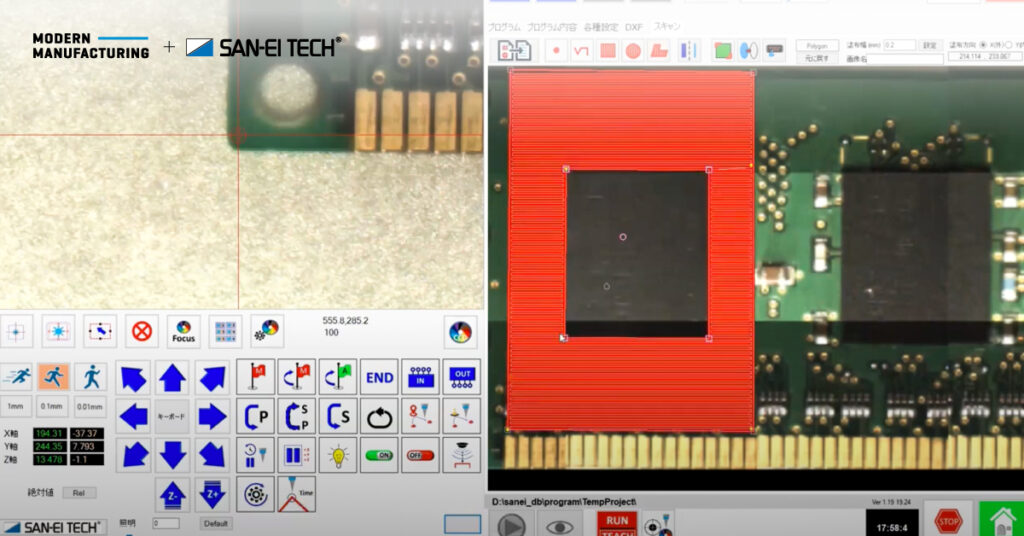Click the light bulb illumination icon
1024x536 pixels.
tap(338, 455)
